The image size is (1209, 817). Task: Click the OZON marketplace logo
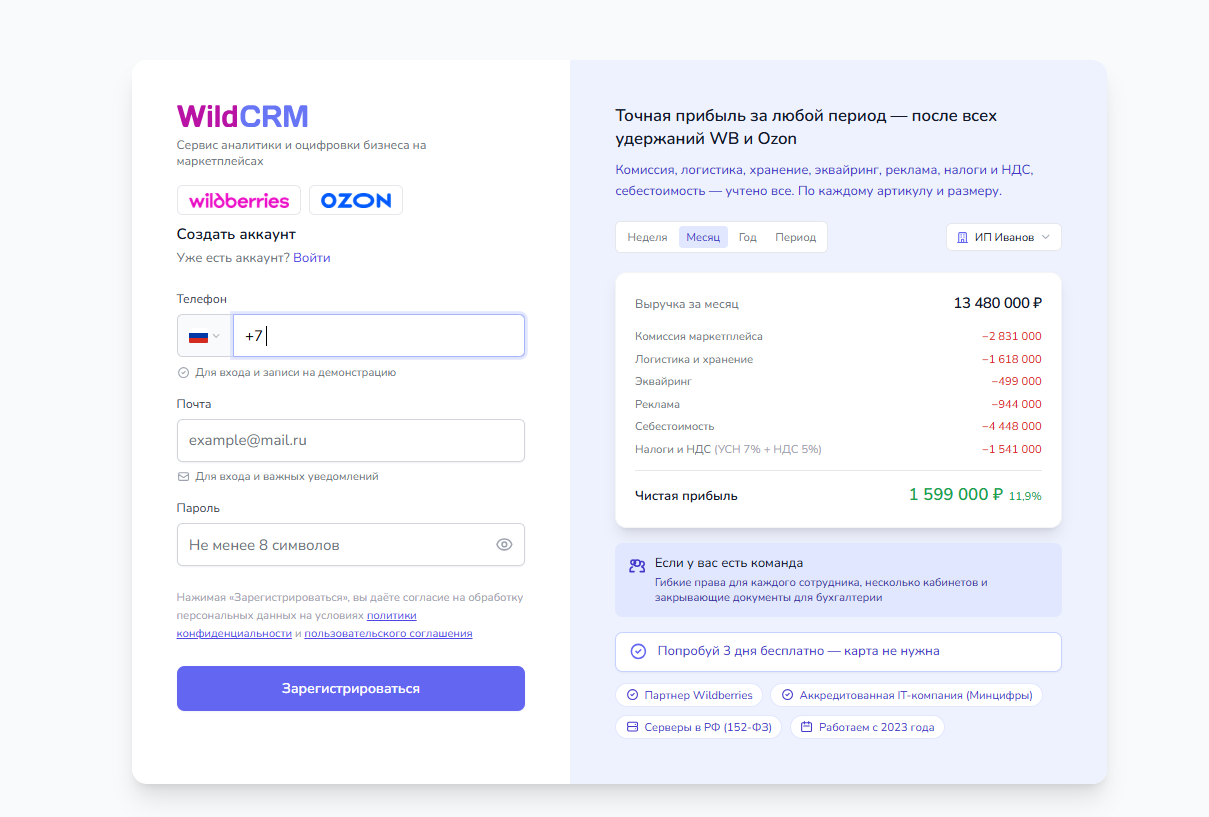(356, 200)
